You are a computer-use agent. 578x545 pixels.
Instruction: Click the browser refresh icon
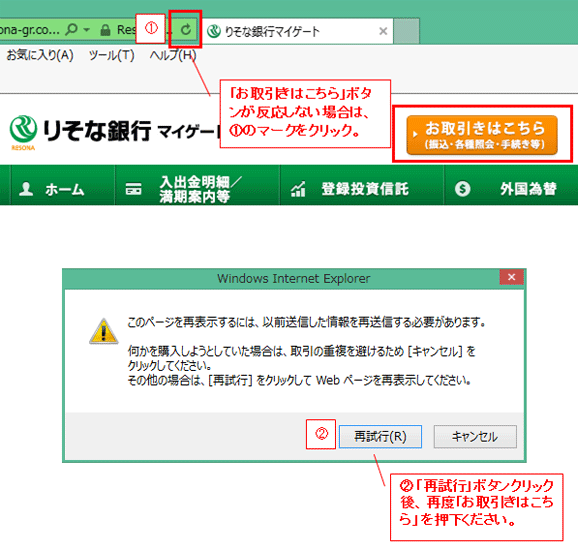(186, 29)
